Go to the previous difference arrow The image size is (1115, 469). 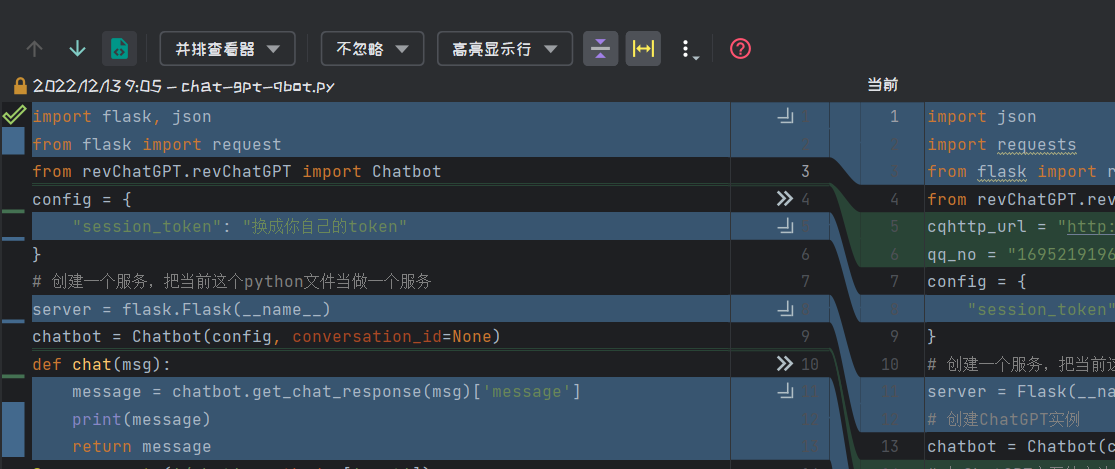coord(35,48)
